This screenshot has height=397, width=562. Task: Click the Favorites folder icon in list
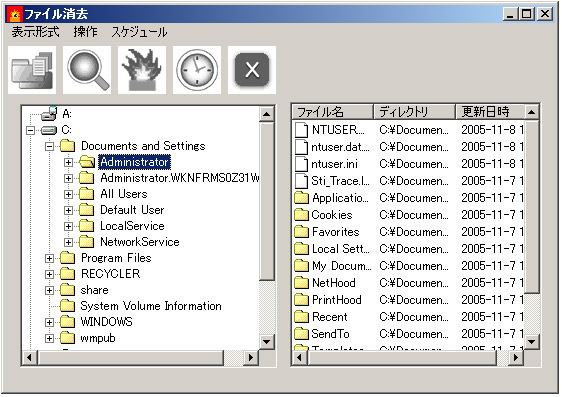(x=301, y=232)
